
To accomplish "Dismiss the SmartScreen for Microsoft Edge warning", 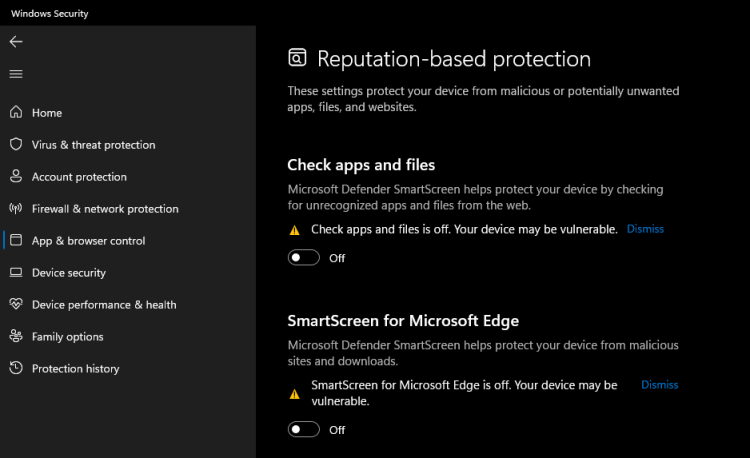I will coord(659,385).
